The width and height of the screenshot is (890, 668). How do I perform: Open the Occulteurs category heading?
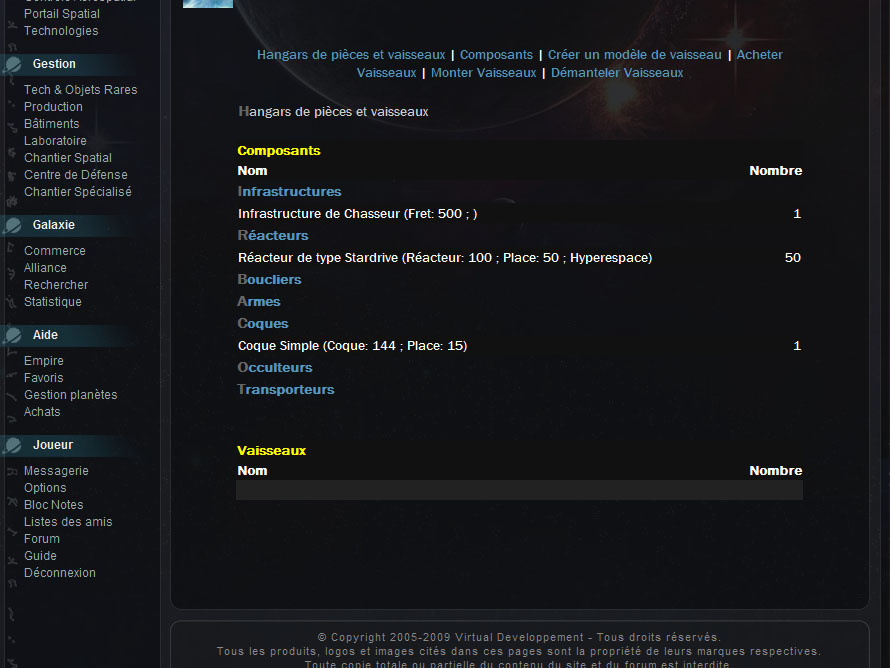[x=275, y=367]
